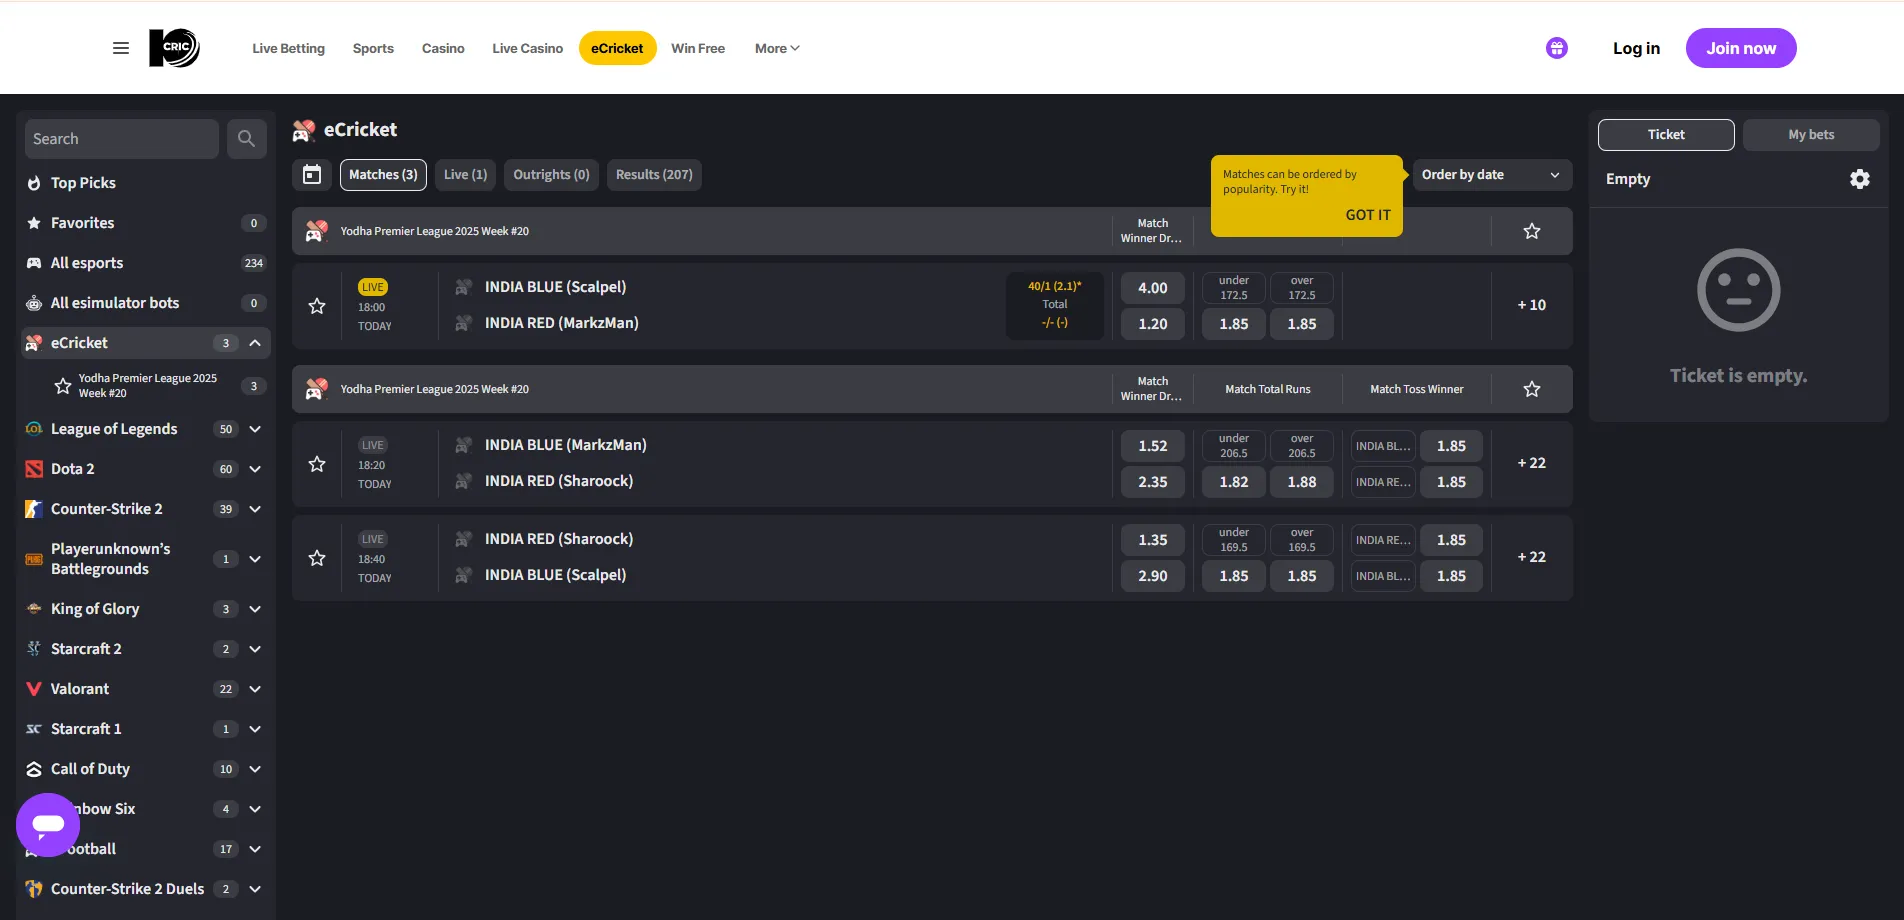The image size is (1904, 920).
Task: Favorite the INDIA BLUE (MarkzMan) 18:20 match
Action: pos(317,464)
